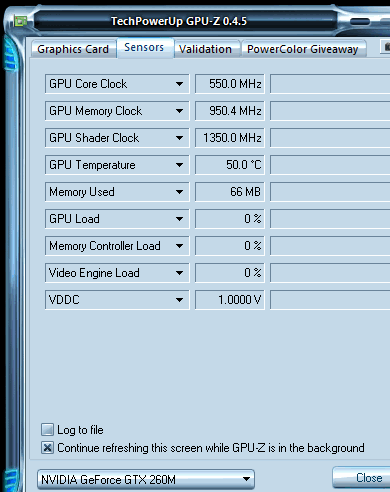Screen dimensions: 390x492
Task: Click the GPU Temperature history graph
Action: (x=330, y=165)
